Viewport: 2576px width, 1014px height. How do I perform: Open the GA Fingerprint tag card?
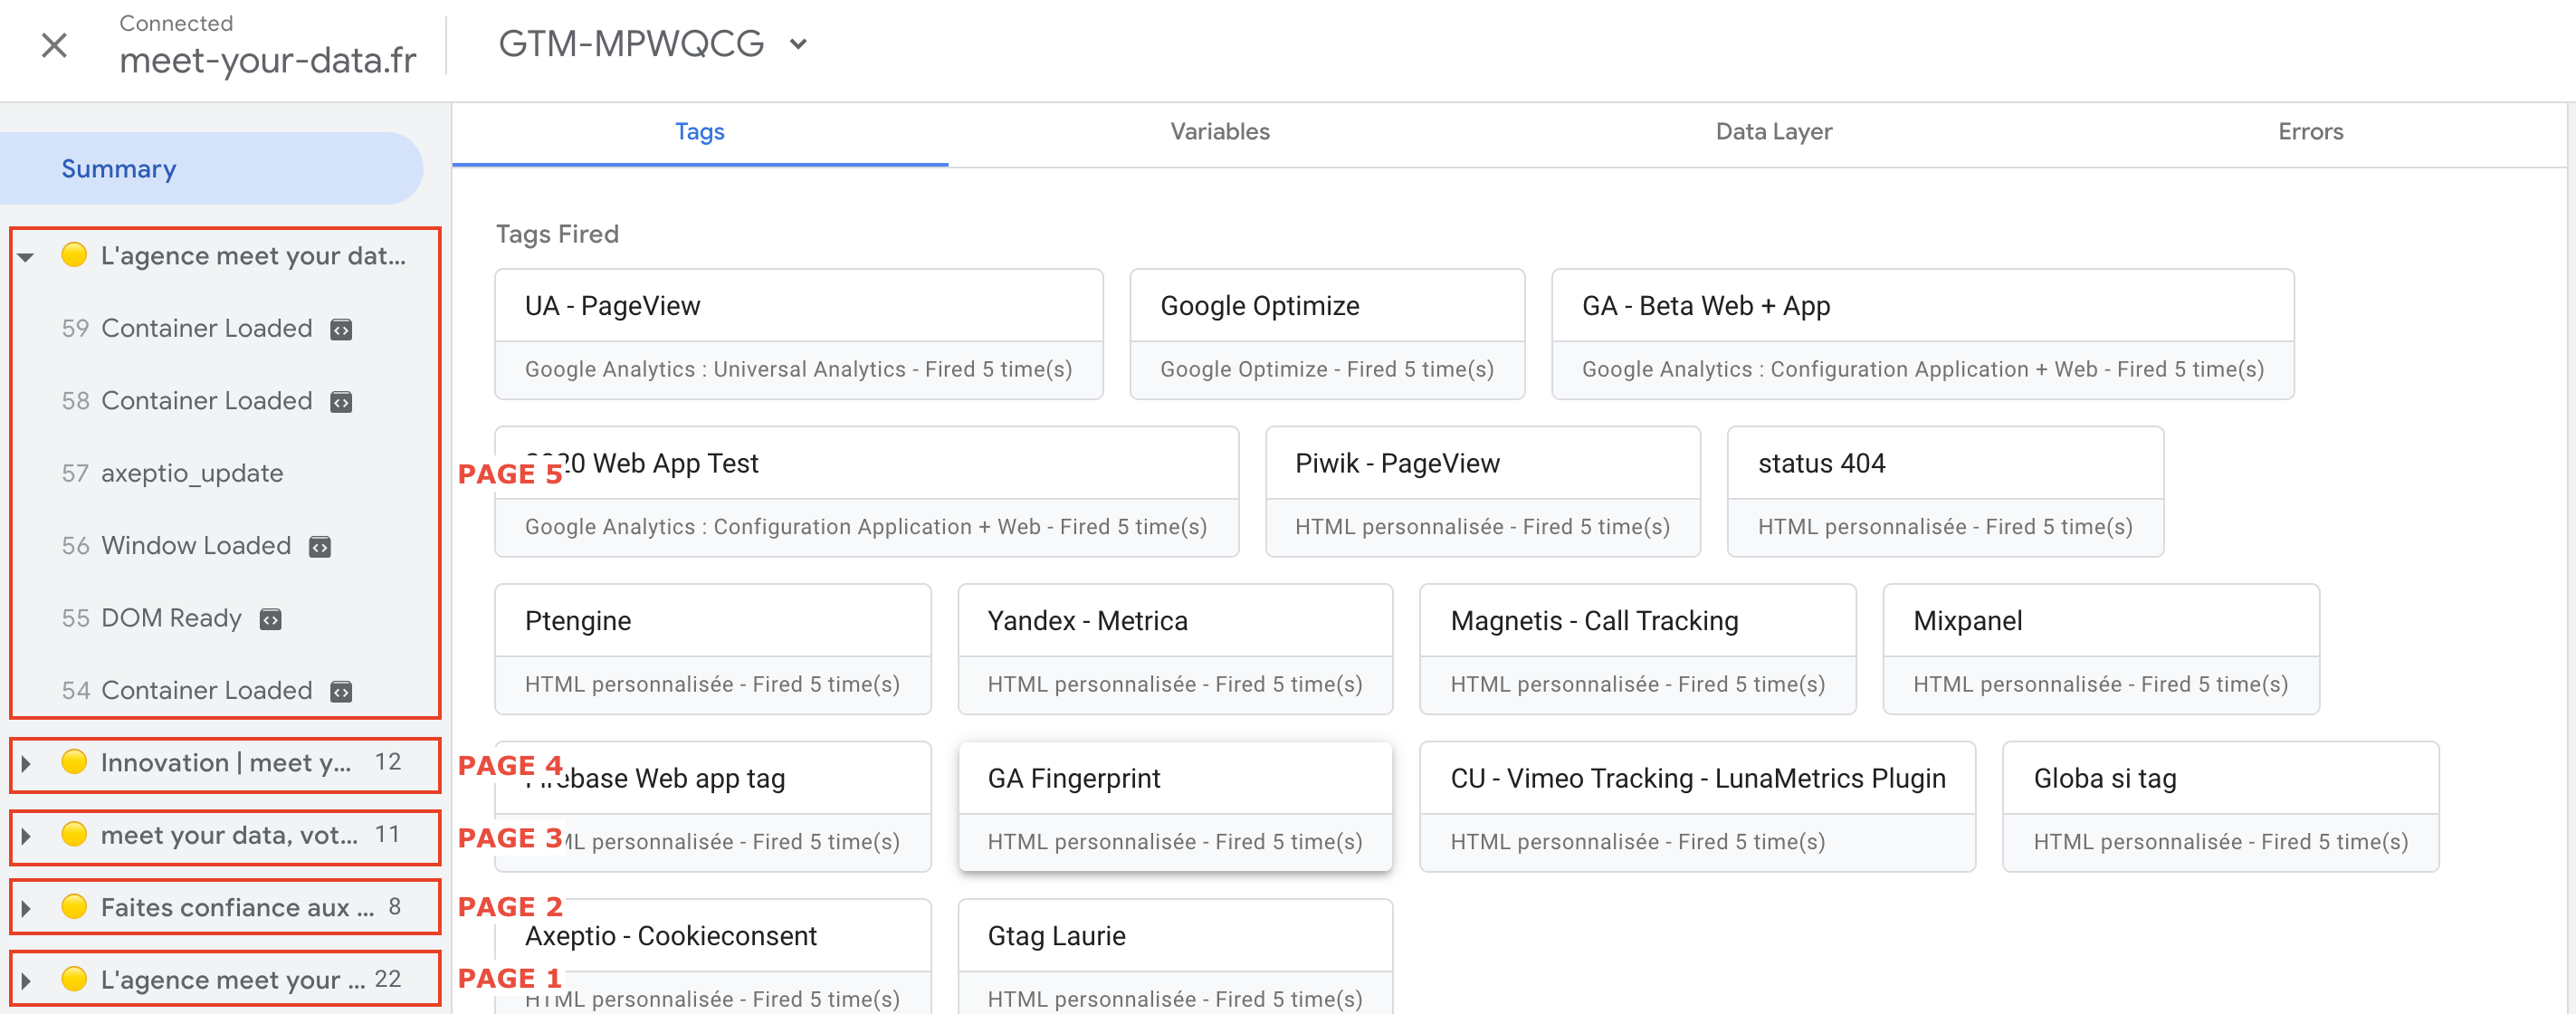1174,807
